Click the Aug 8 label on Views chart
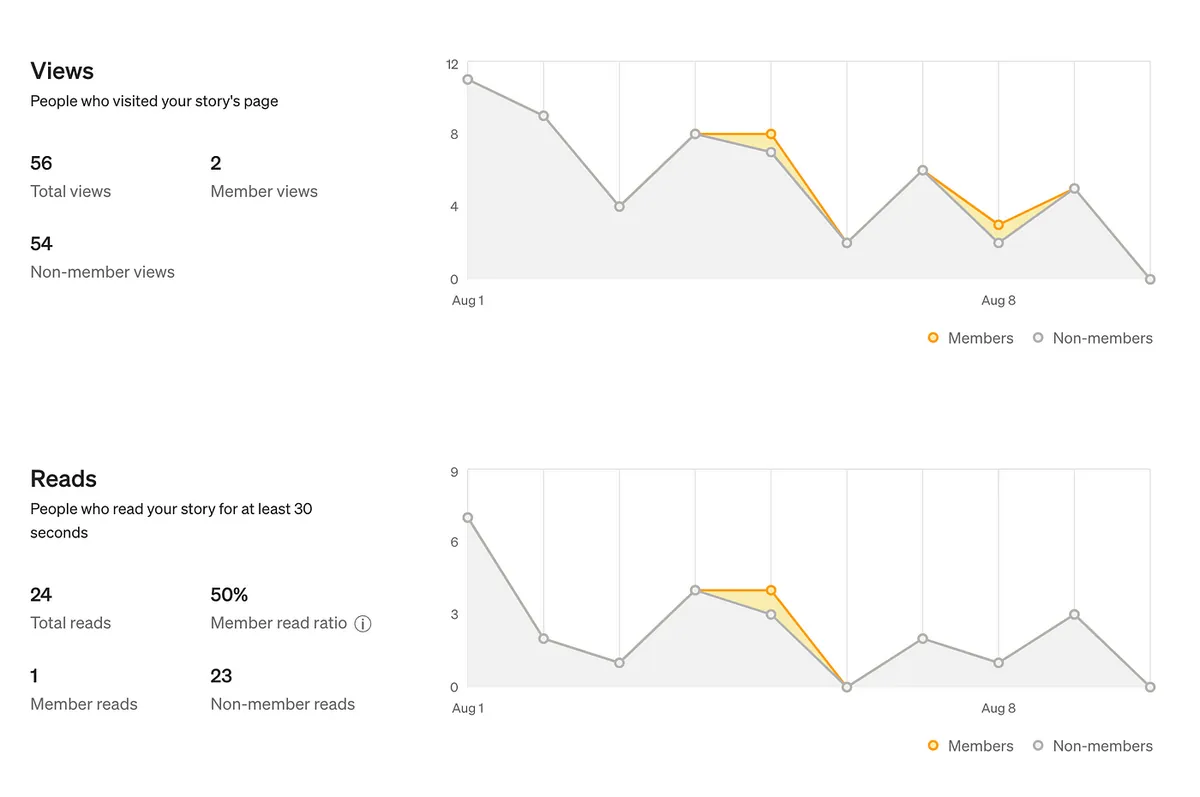This screenshot has width=1200, height=797. tap(998, 300)
